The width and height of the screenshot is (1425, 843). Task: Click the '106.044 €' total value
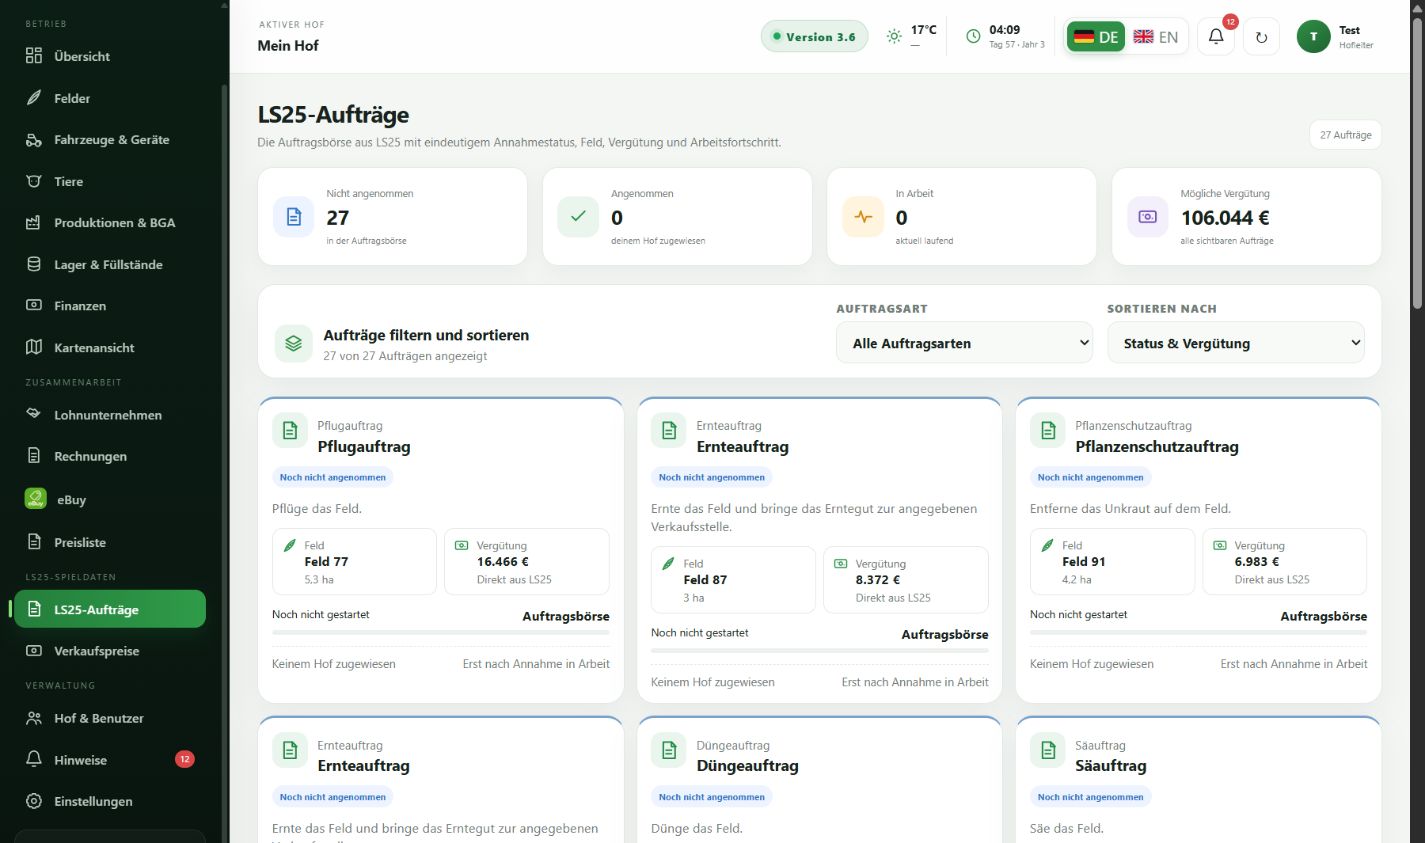[x=1225, y=217]
